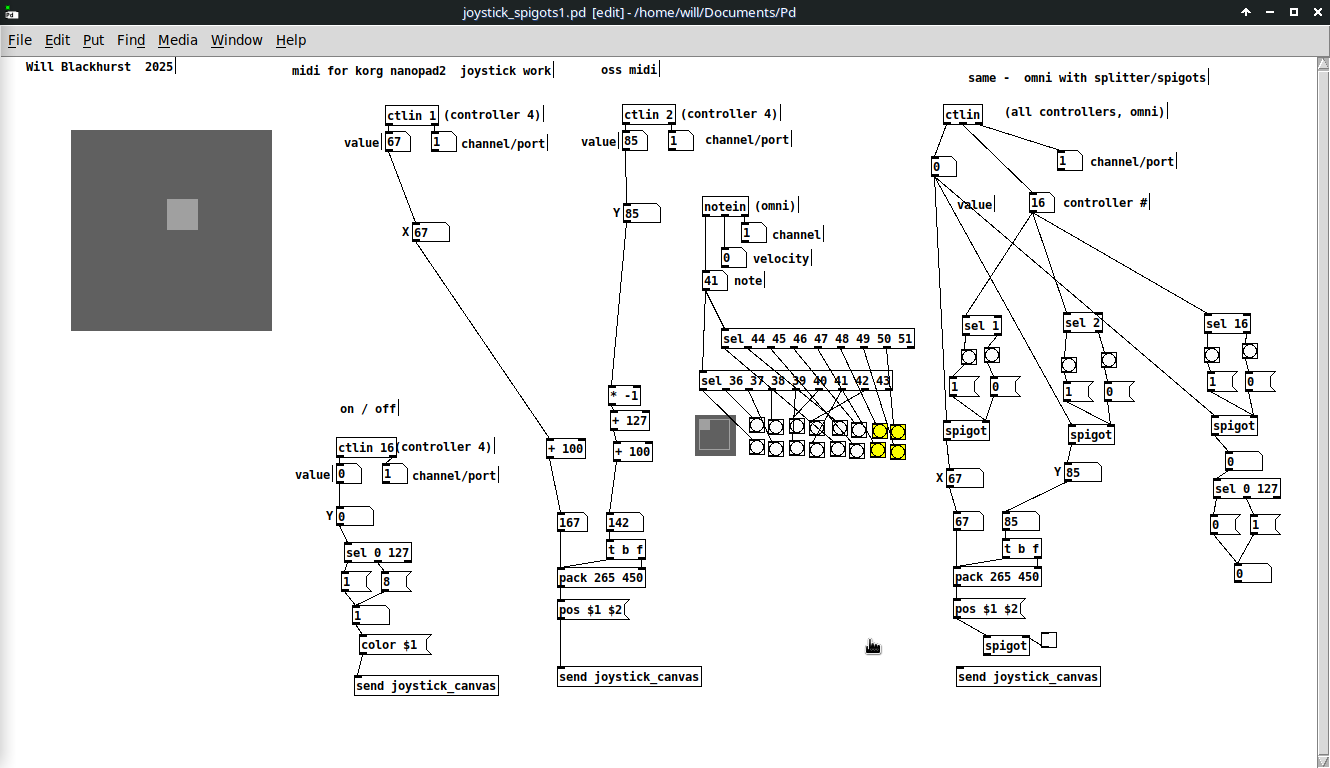
Task: Select the small gray canvas beside the bang grid
Action: (x=715, y=435)
